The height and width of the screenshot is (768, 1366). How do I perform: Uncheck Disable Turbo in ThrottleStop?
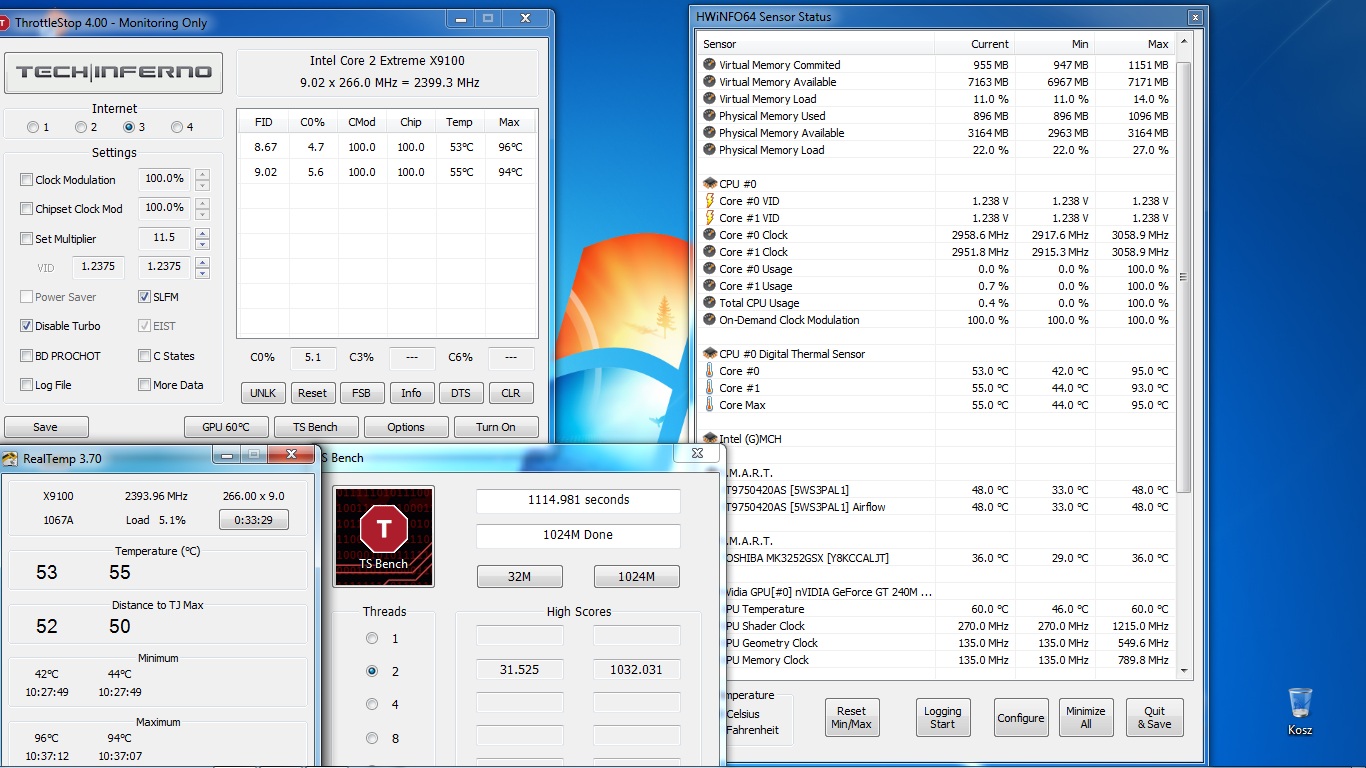click(27, 326)
